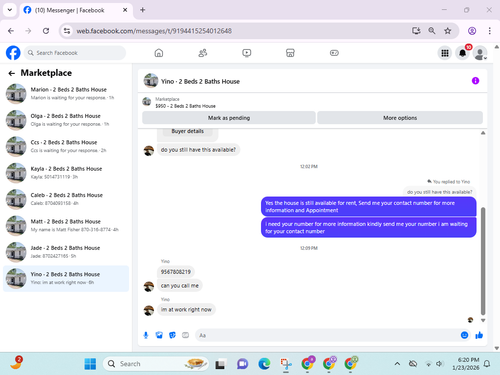The image size is (500, 375).
Task: Open Olga's 2 Beds 2 Baths conversation
Action: [66, 120]
